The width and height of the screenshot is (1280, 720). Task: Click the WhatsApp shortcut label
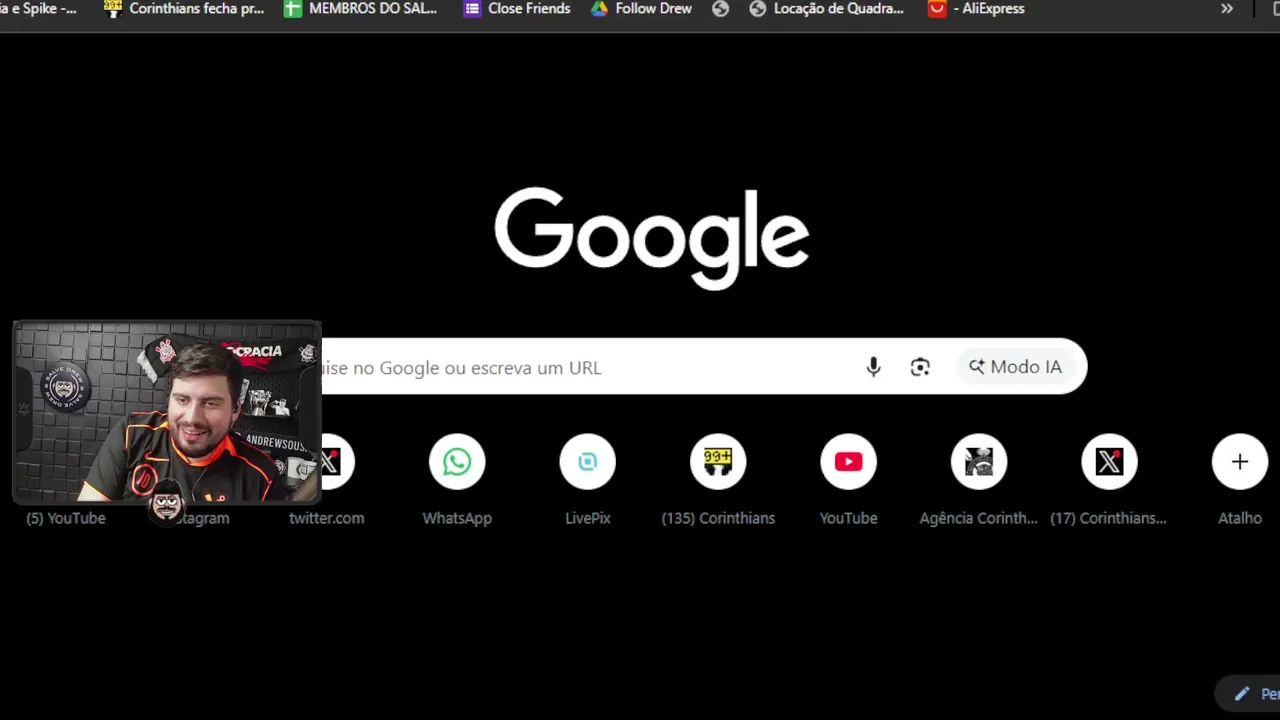tap(457, 518)
